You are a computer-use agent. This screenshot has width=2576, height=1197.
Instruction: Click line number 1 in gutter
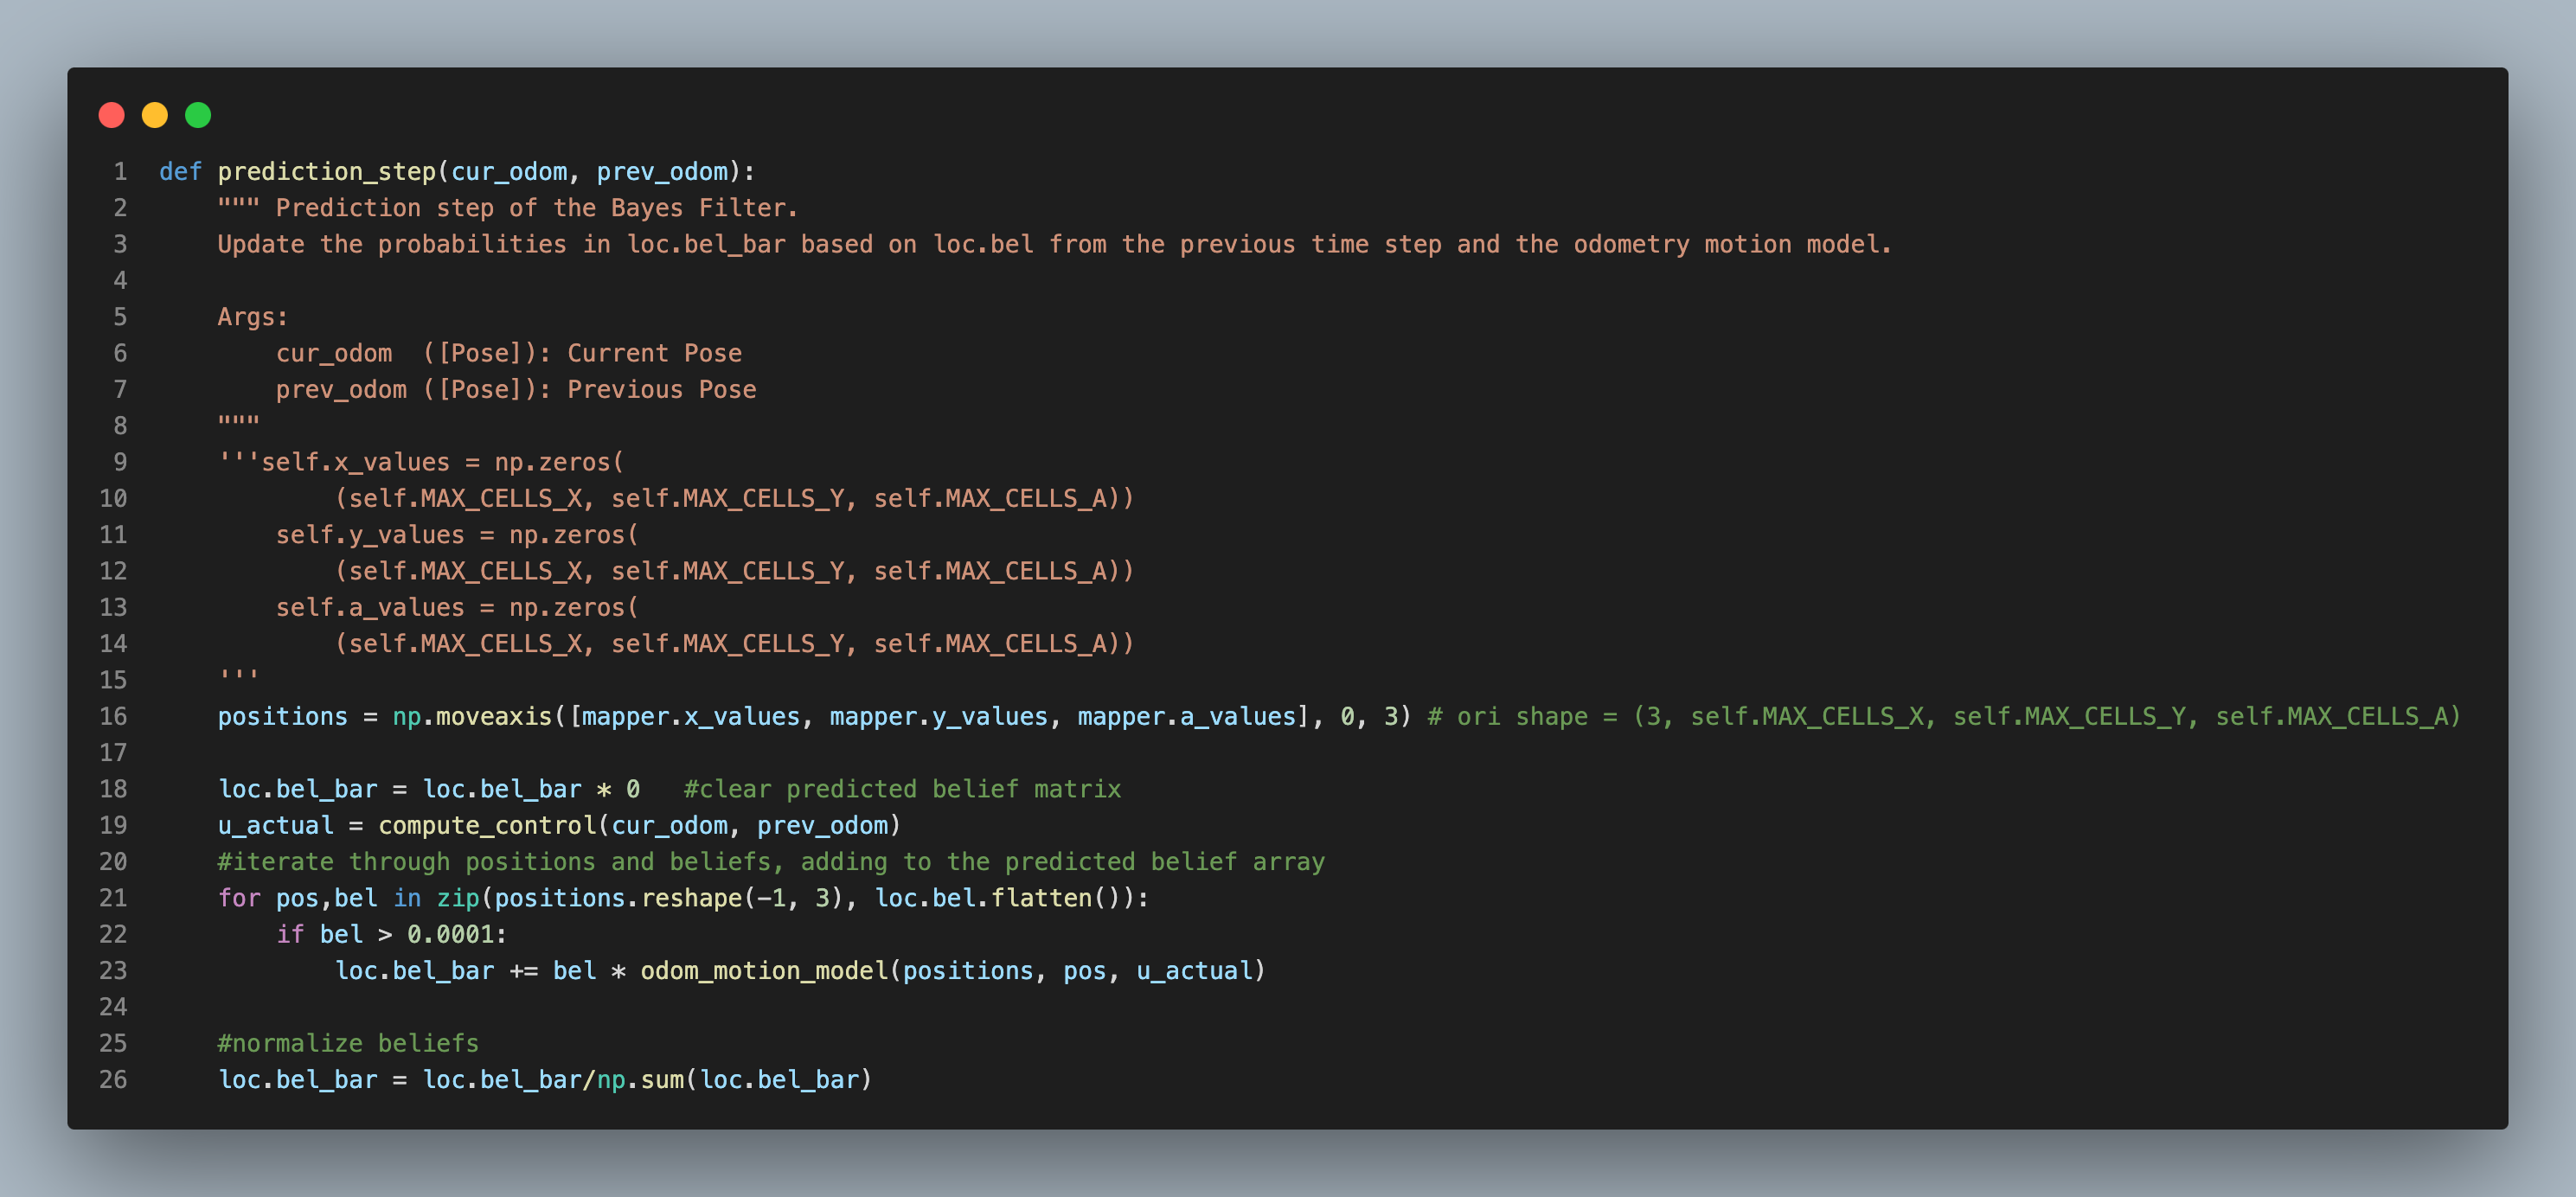click(120, 172)
